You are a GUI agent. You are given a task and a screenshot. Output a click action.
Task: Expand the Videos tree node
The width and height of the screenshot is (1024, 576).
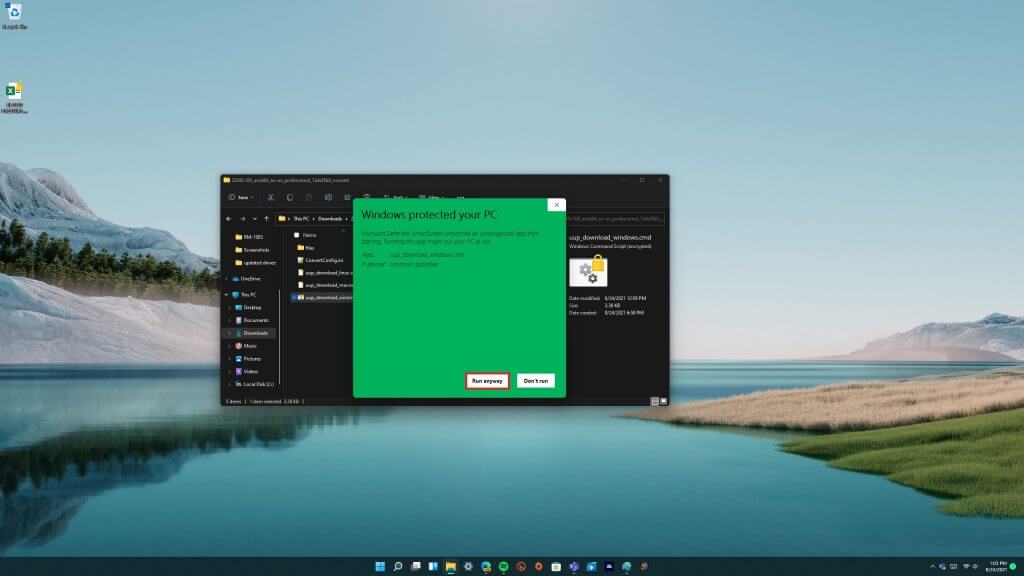(230, 372)
